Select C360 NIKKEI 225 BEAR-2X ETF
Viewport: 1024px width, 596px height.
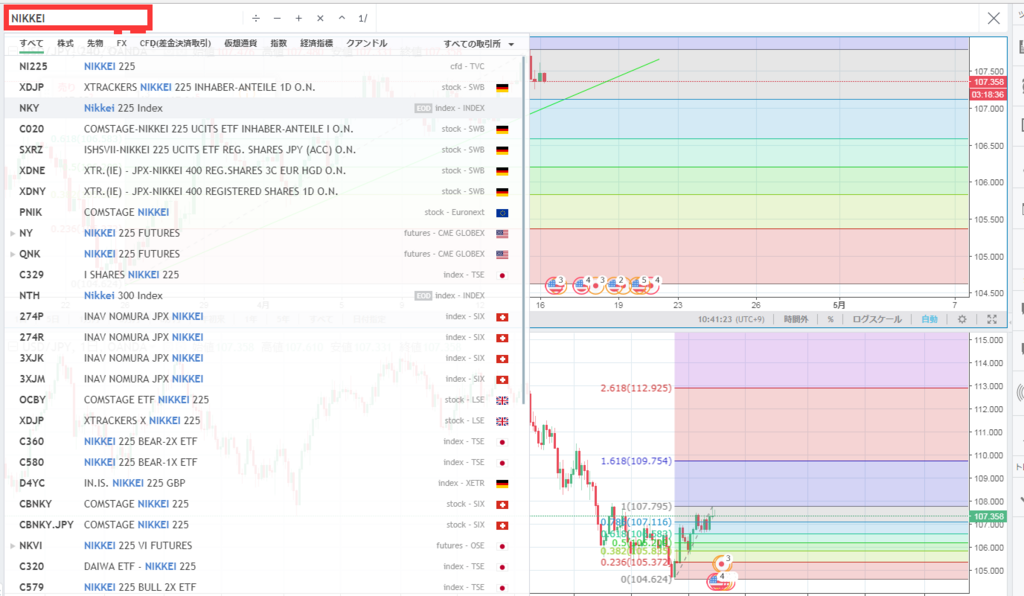263,442
